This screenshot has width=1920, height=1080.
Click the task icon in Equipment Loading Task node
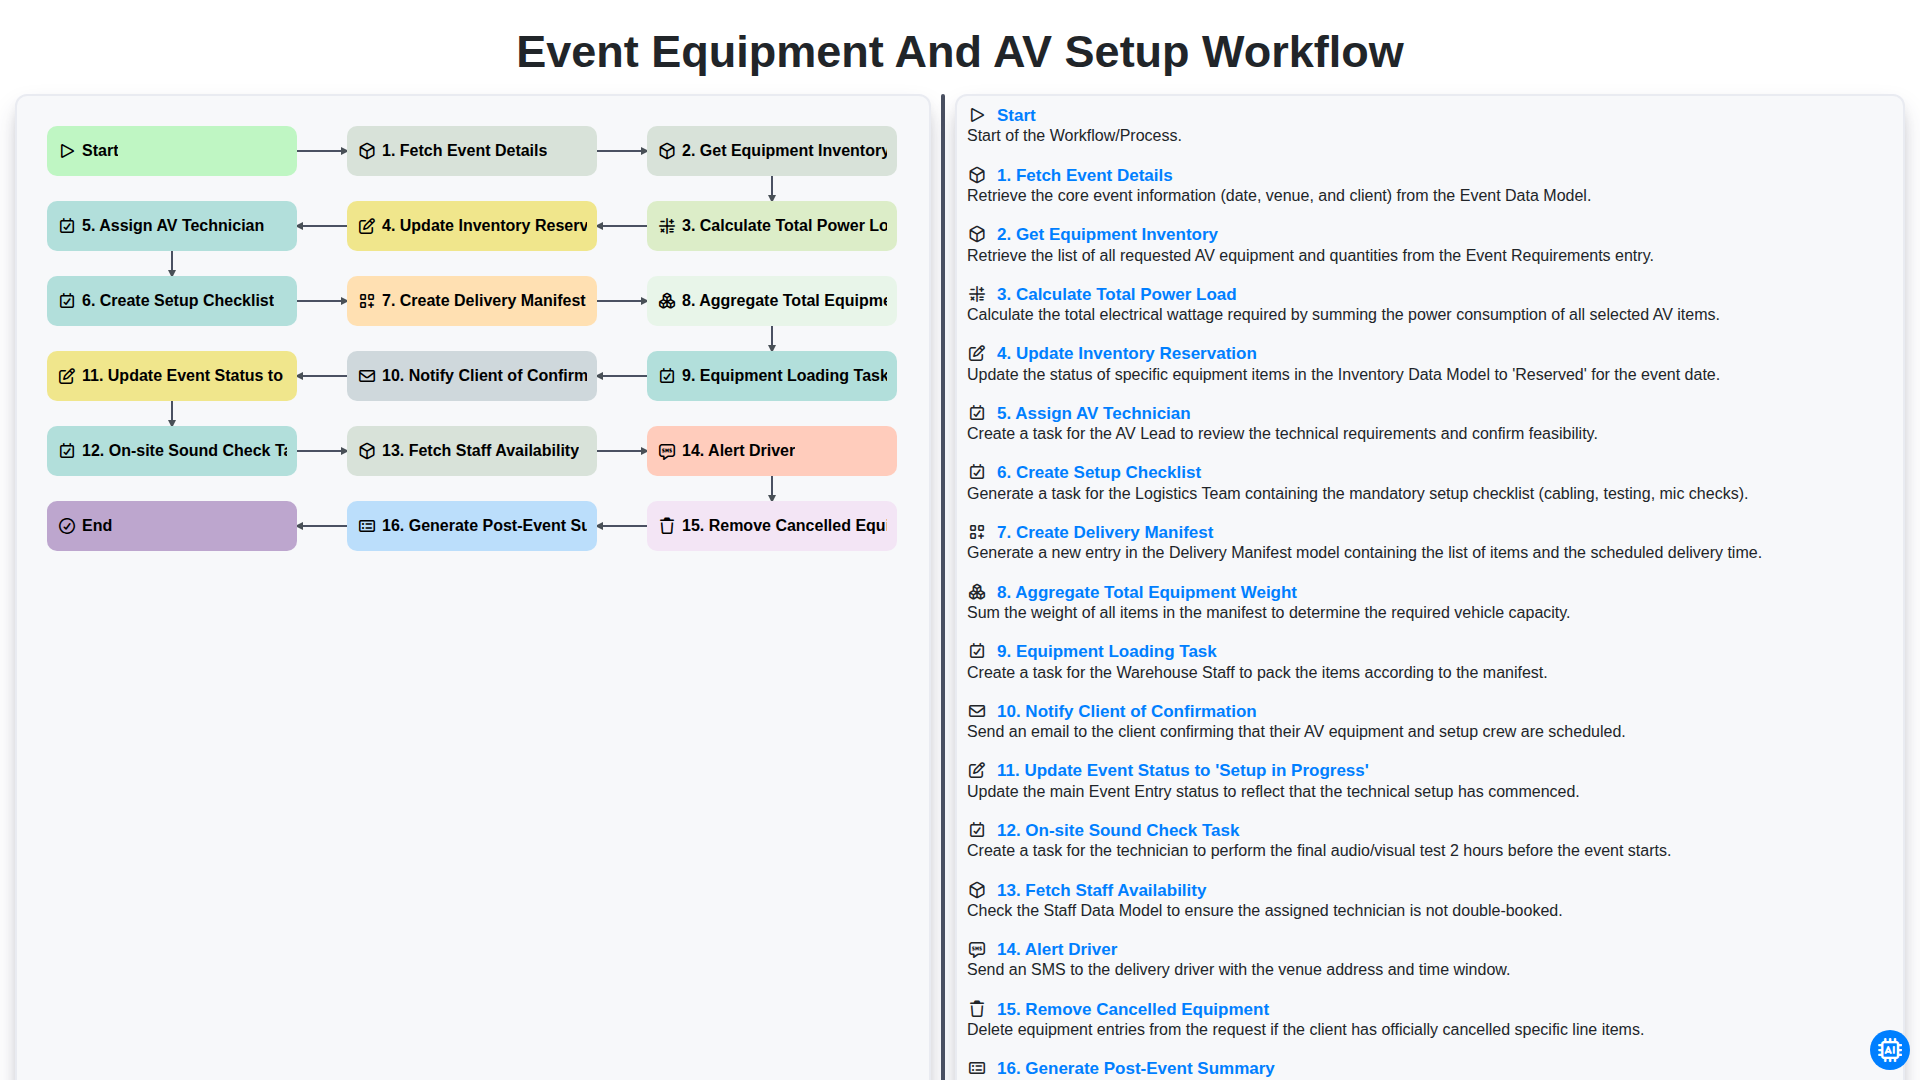click(x=667, y=376)
